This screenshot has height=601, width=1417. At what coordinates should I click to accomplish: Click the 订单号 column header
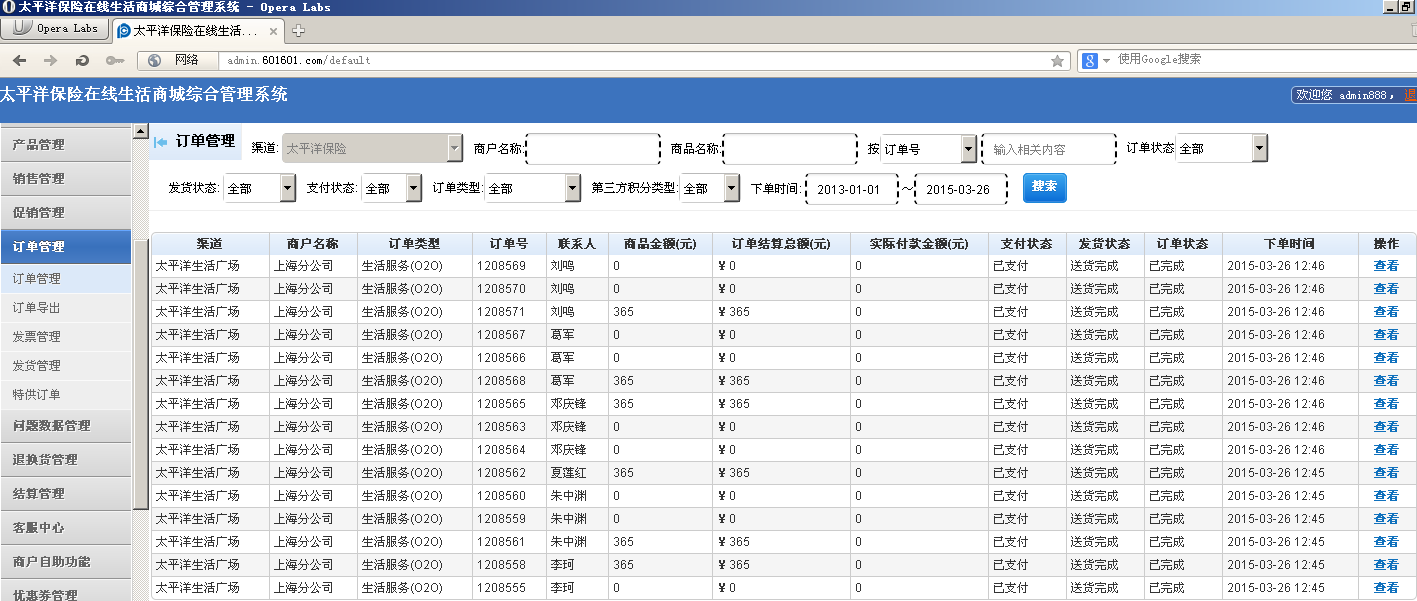(509, 243)
